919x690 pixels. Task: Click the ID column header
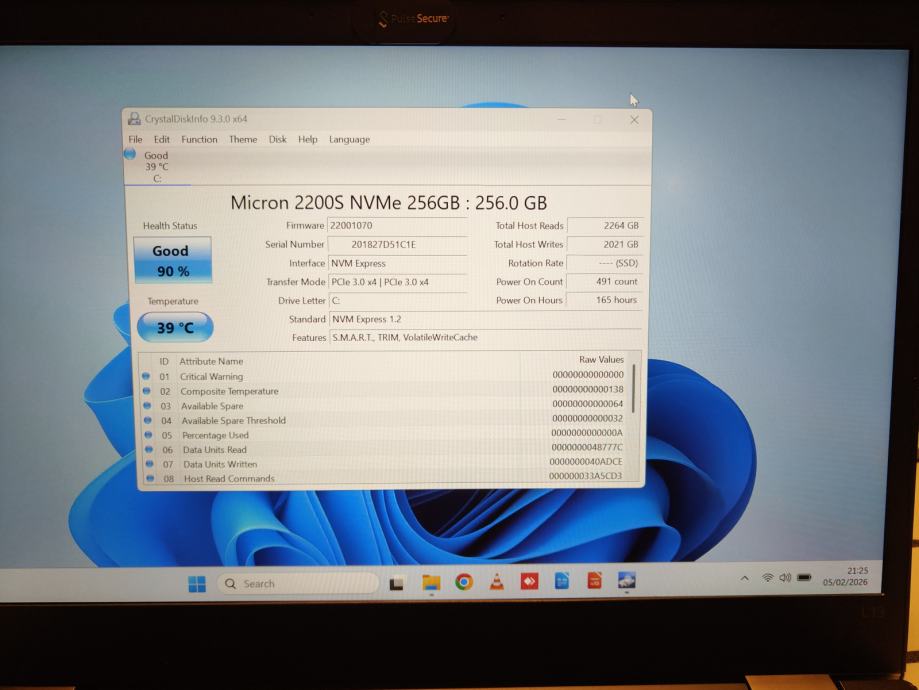[164, 361]
